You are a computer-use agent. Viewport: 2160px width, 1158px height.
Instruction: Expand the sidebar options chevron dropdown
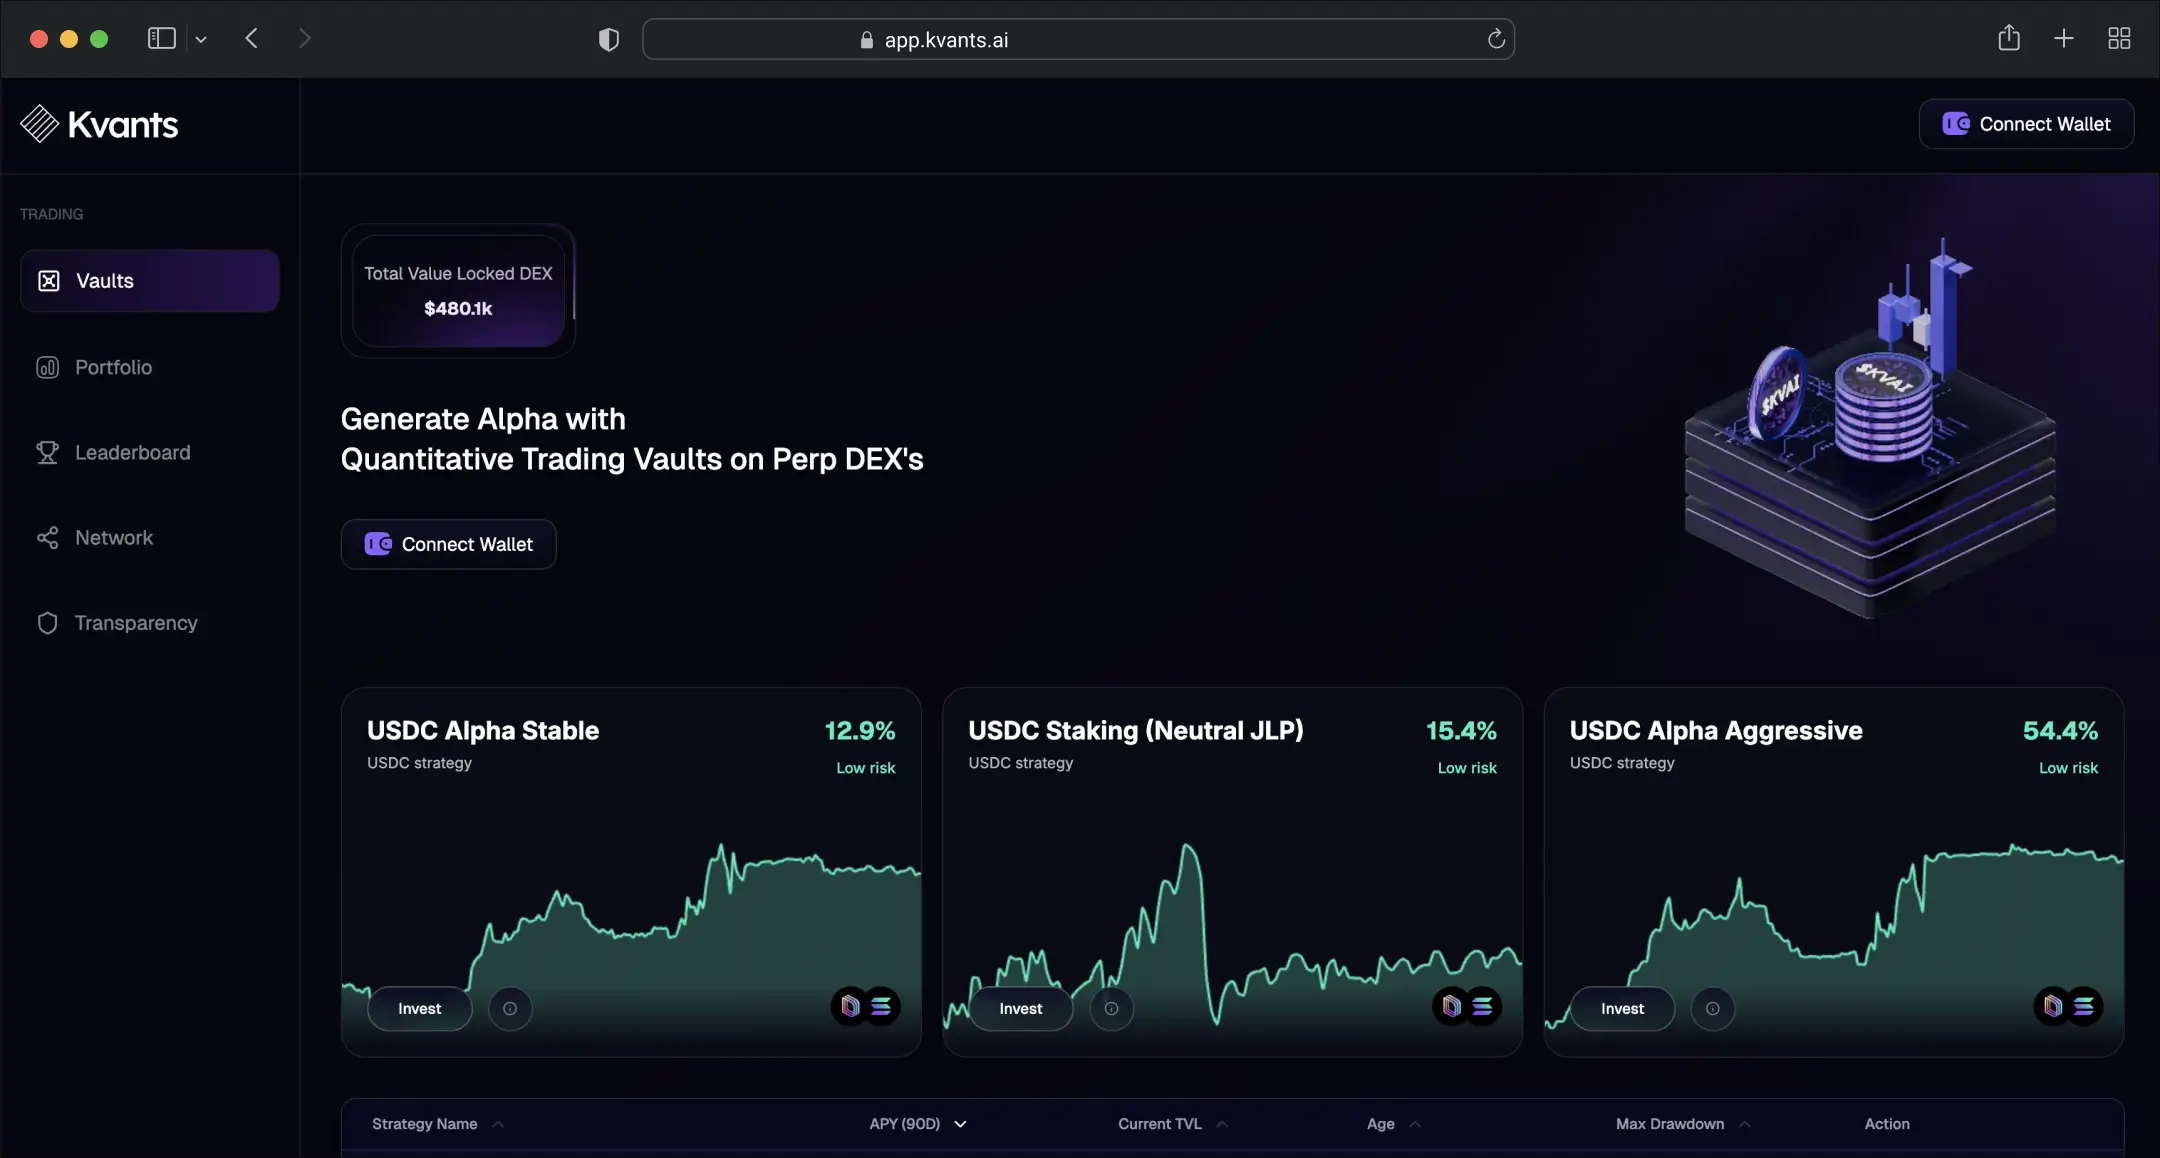click(x=201, y=39)
